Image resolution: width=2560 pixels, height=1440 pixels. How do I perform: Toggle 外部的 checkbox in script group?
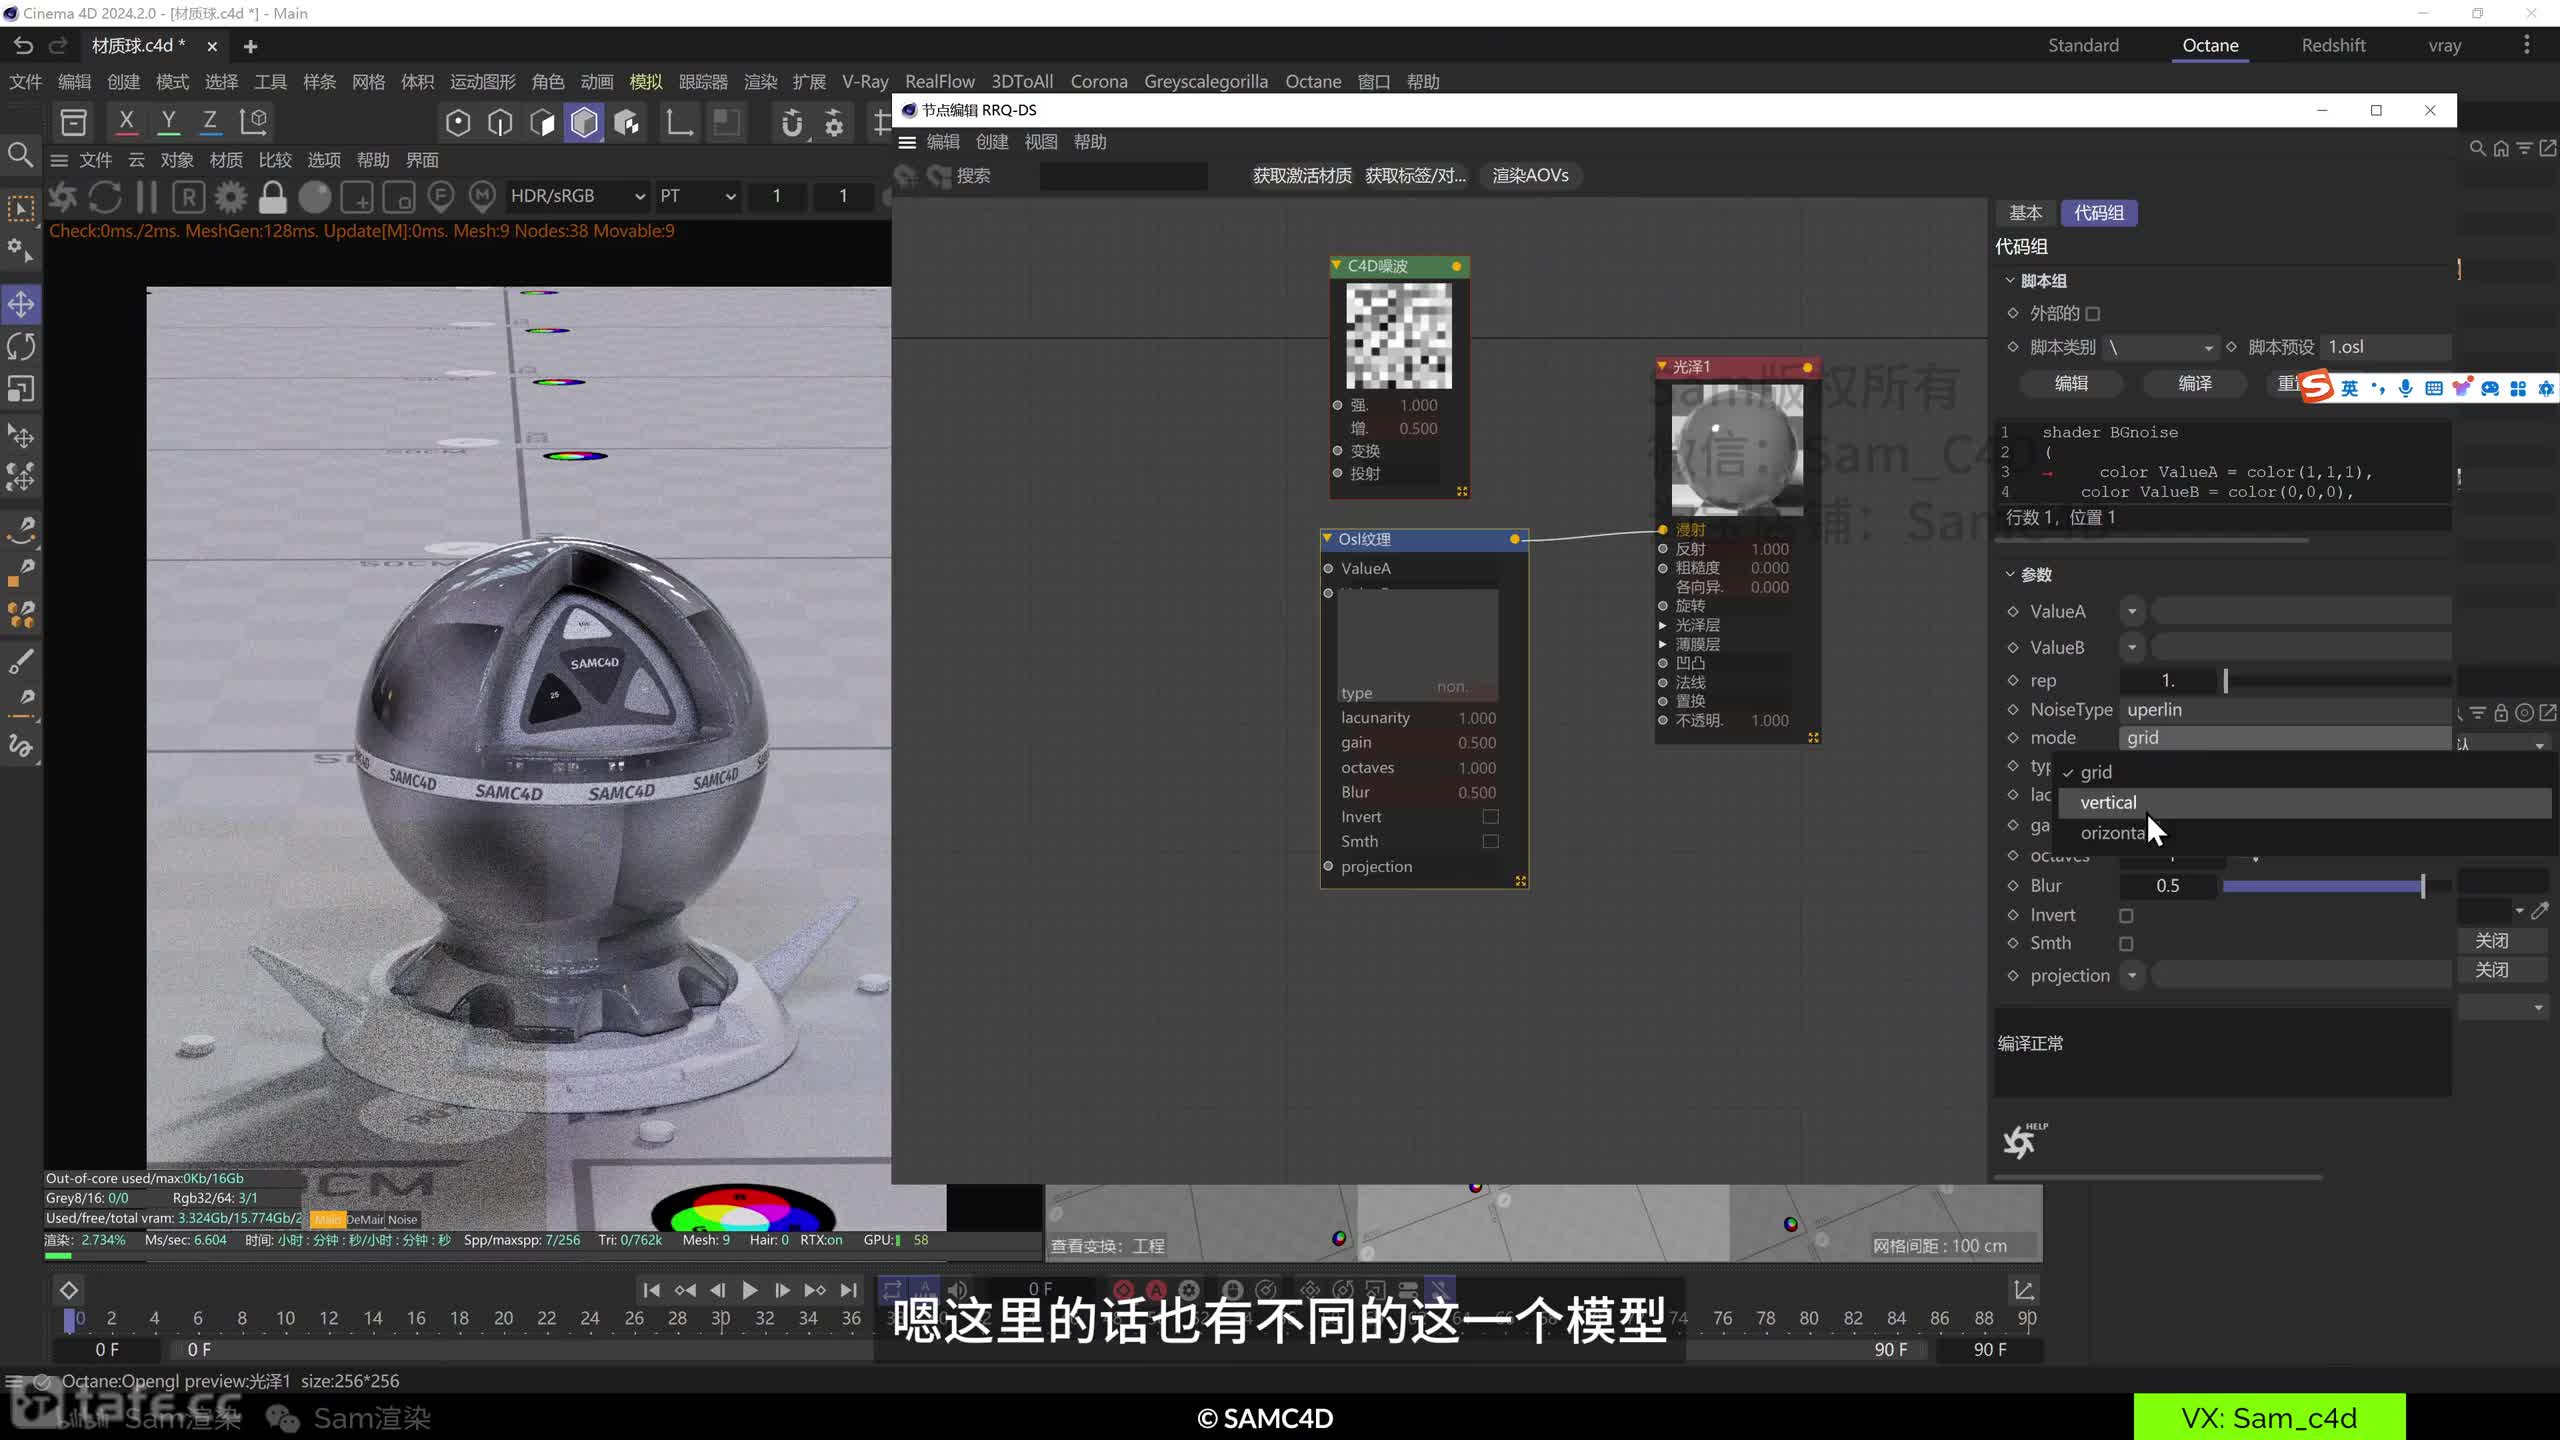point(2094,313)
